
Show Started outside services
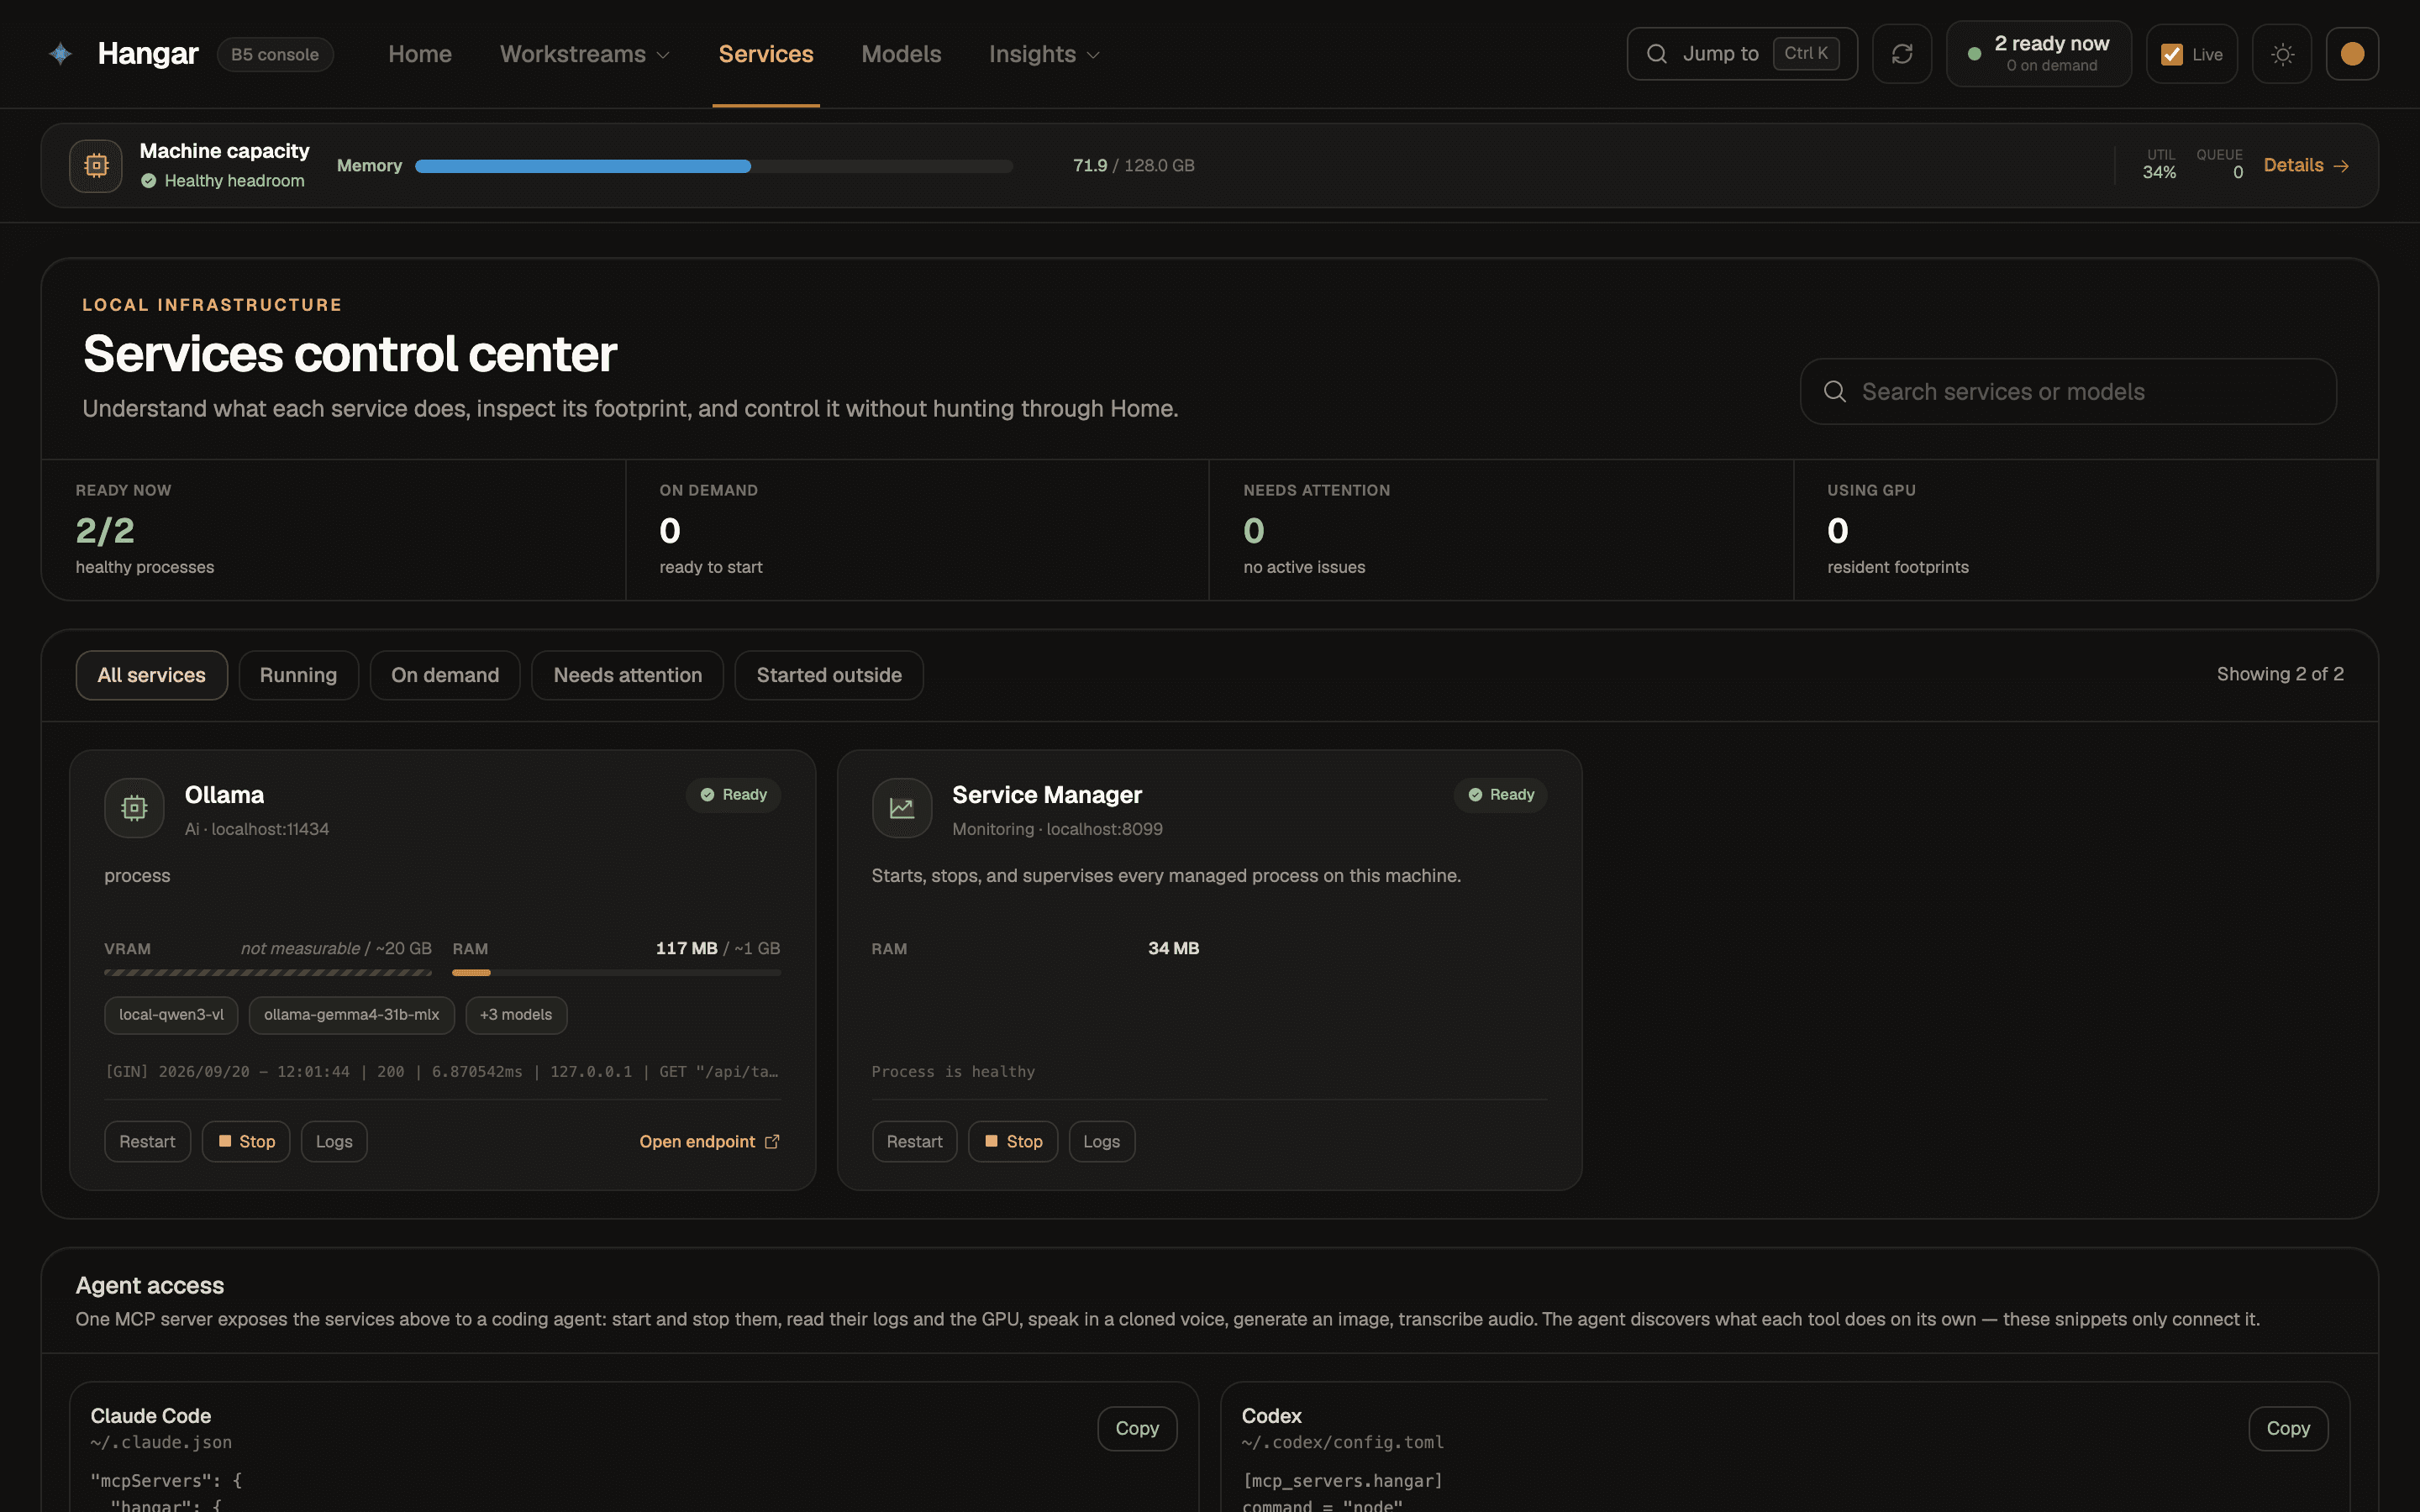point(829,675)
